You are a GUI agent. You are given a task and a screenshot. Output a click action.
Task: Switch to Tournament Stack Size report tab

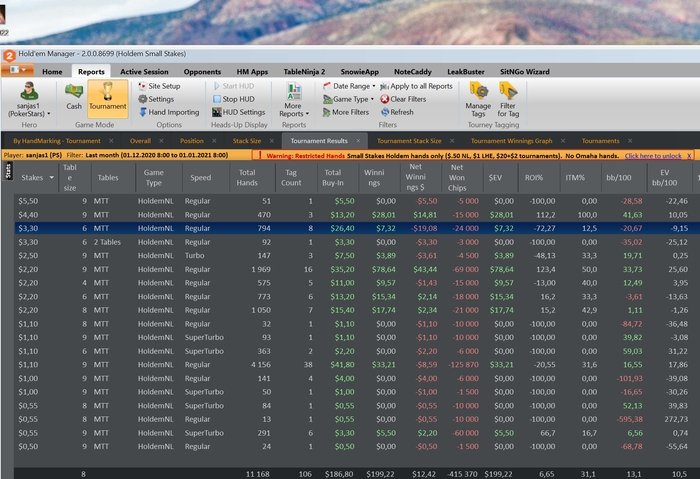click(x=409, y=141)
